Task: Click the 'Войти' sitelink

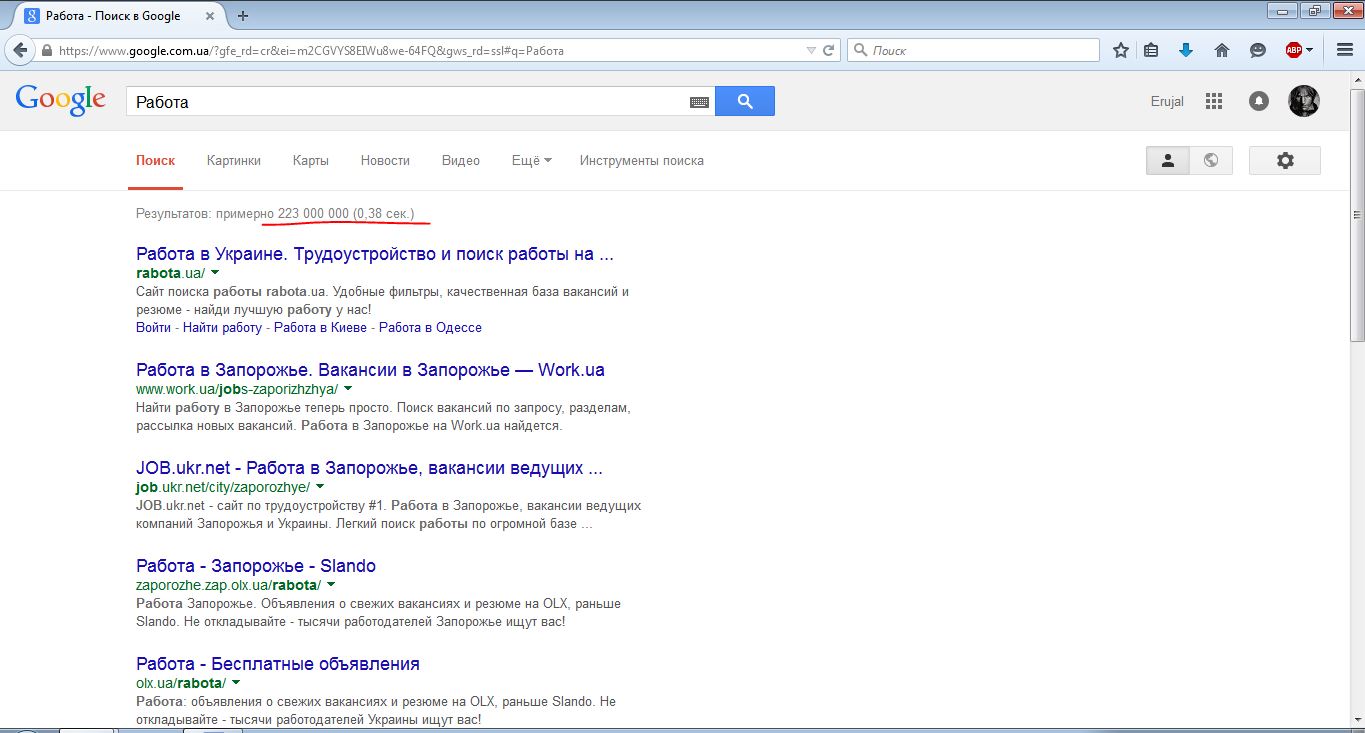Action: pyautogui.click(x=153, y=327)
